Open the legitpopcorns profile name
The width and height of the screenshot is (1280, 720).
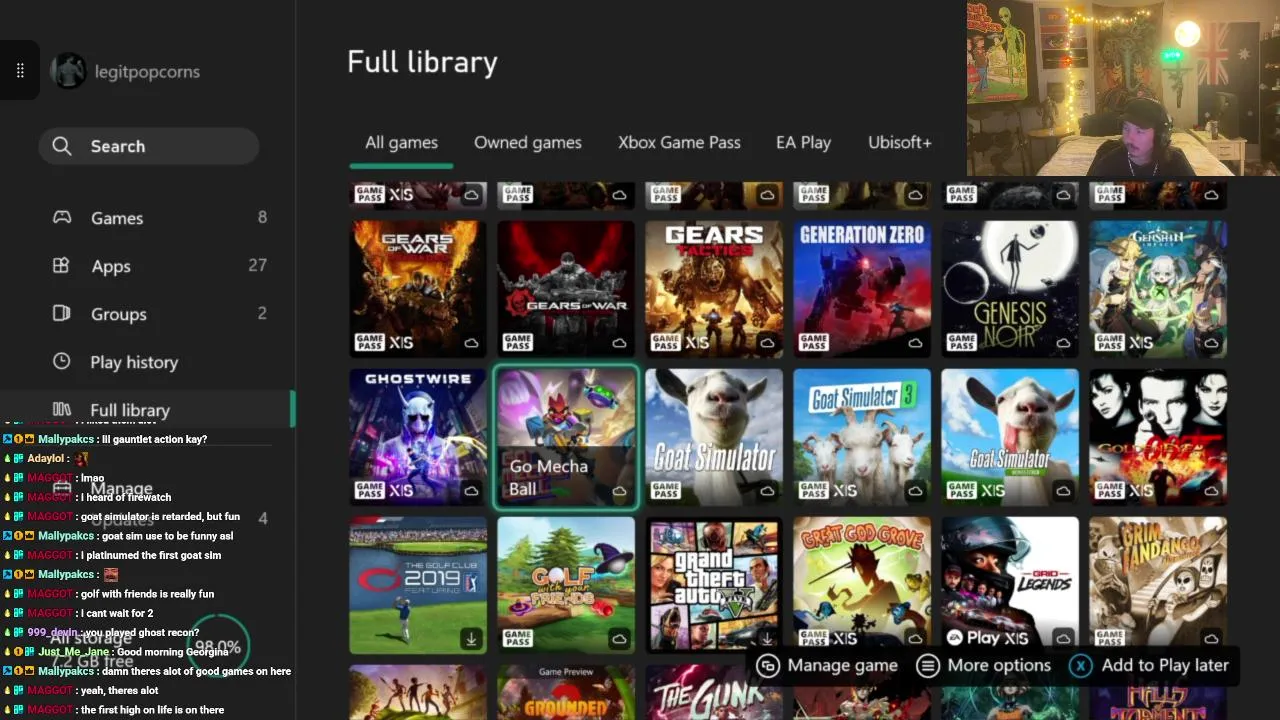pyautogui.click(x=147, y=71)
